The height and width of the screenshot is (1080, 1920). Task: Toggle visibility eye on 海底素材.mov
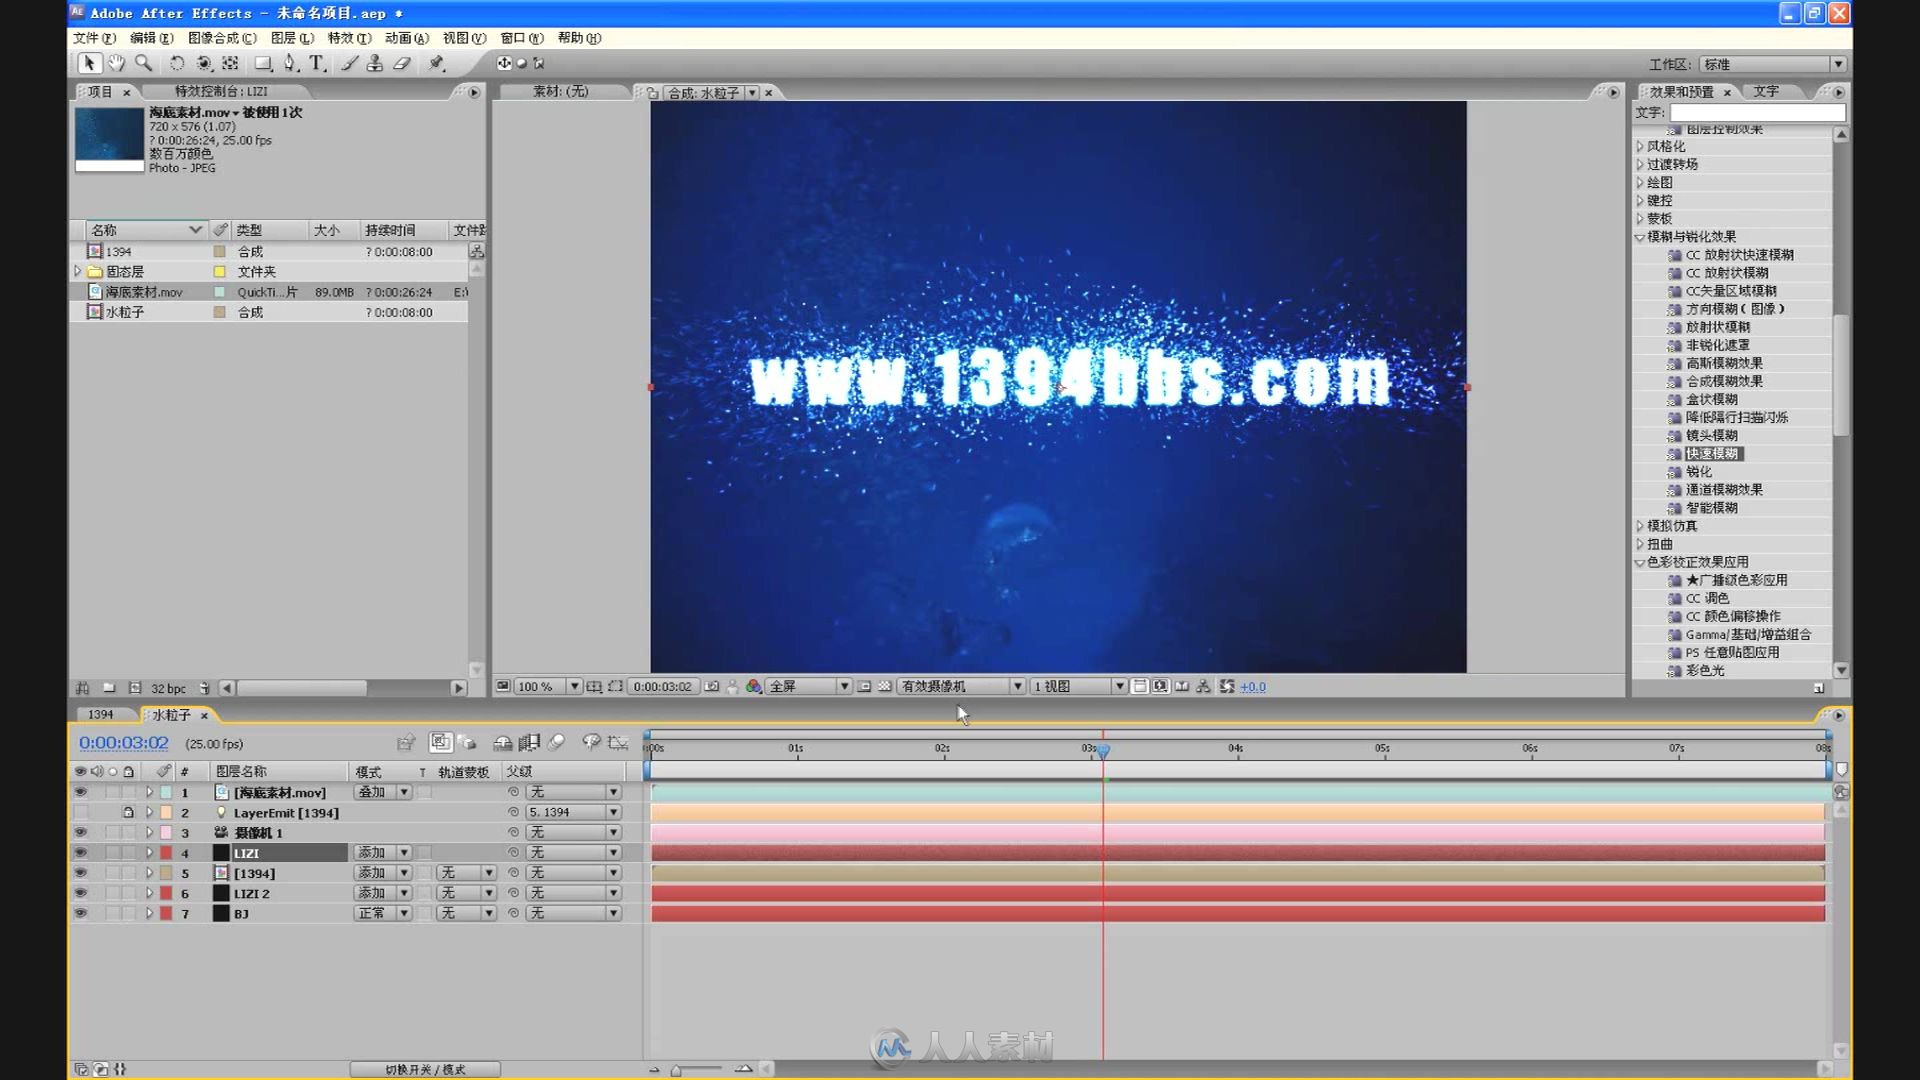coord(80,791)
